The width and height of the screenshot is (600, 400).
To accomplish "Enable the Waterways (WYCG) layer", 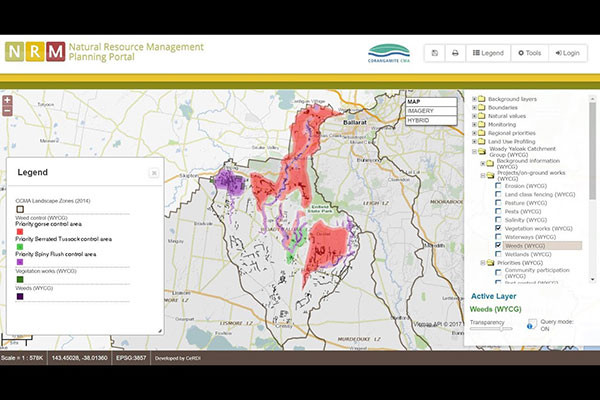I will (498, 237).
